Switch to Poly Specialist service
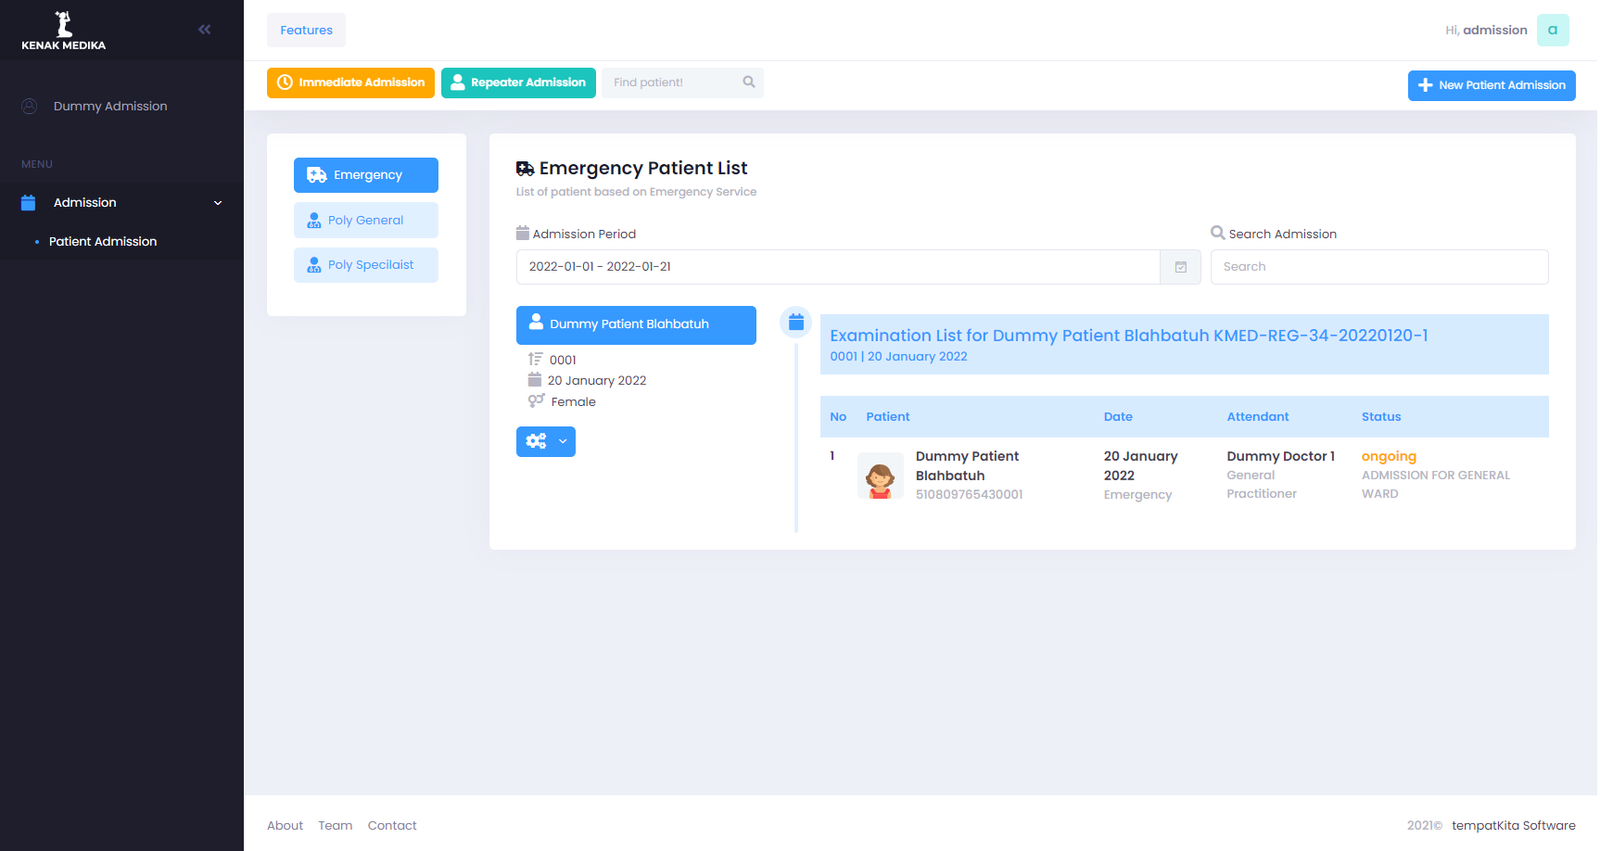Screen dimensions: 1600x851 pos(366,265)
